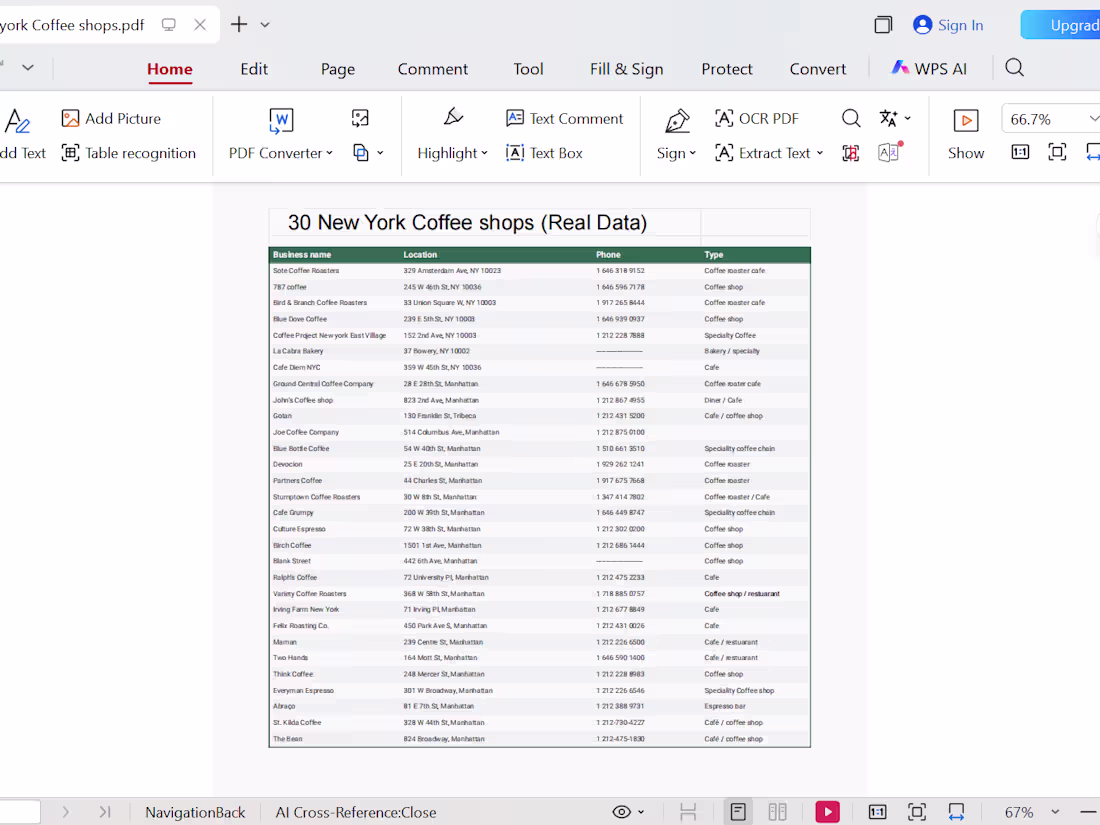
Task: Click the red play button in status bar
Action: 828,812
